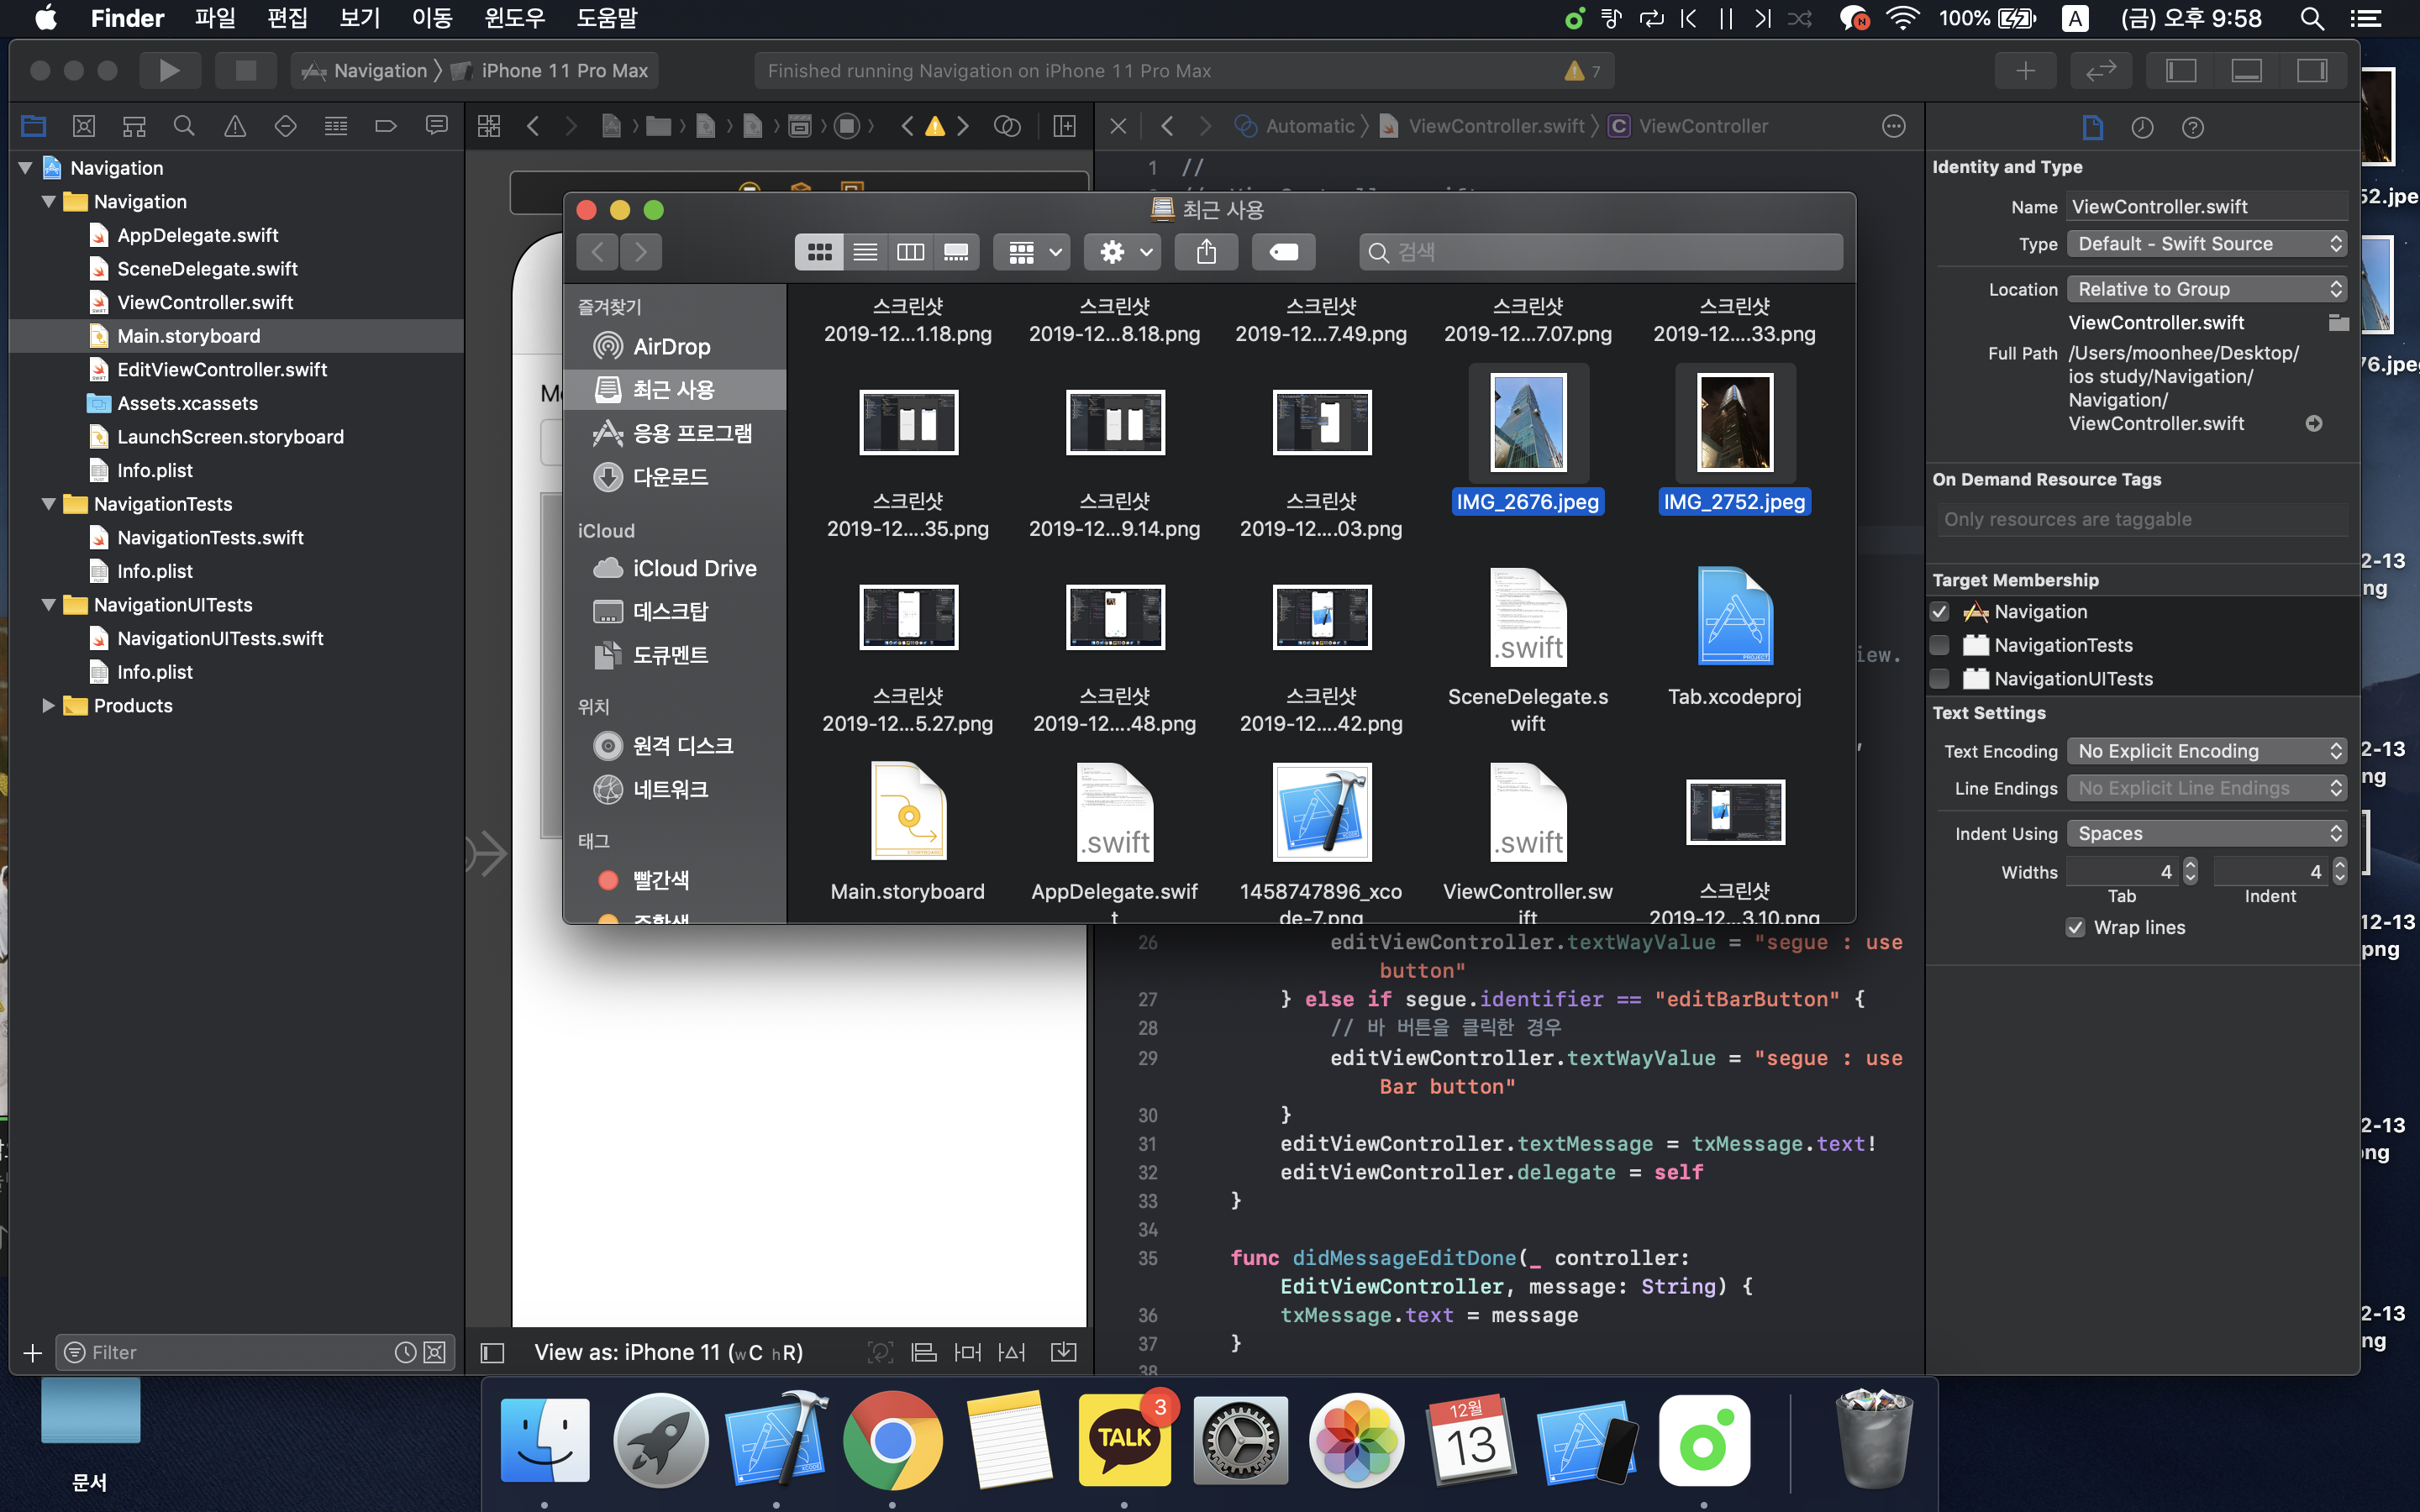
Task: Enable NavigationTests target membership checkbox
Action: tap(1940, 645)
